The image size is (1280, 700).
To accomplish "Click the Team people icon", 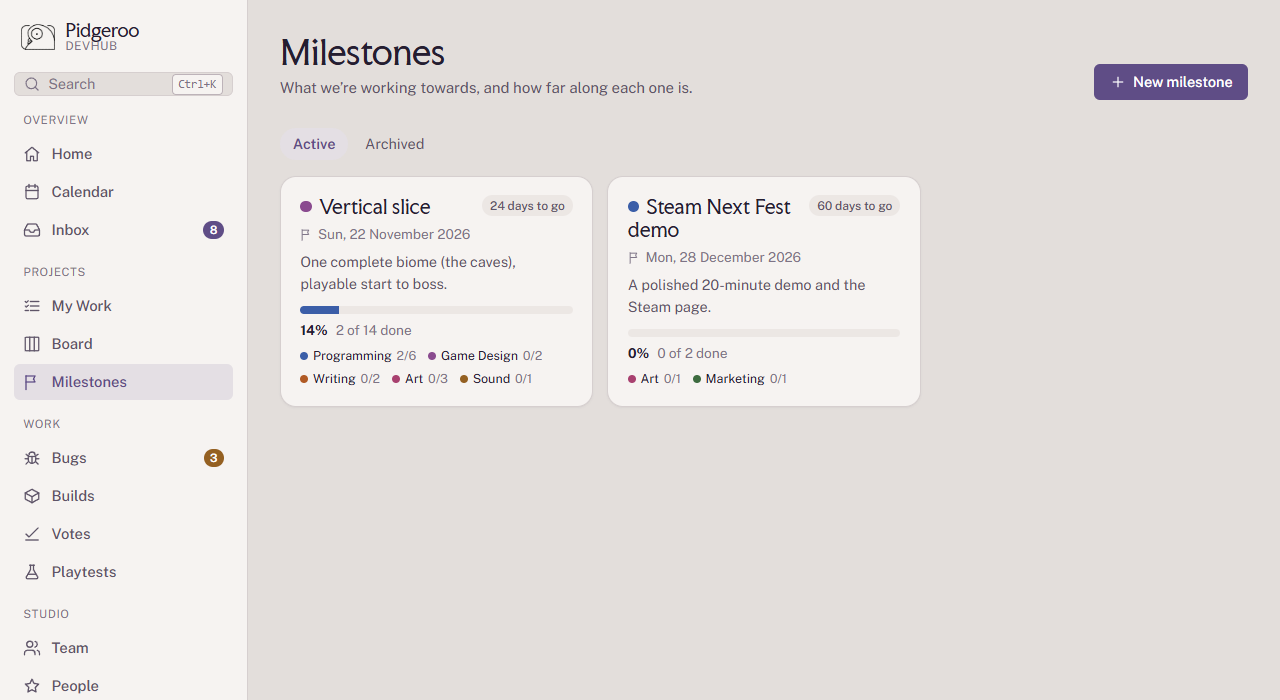I will (32, 648).
